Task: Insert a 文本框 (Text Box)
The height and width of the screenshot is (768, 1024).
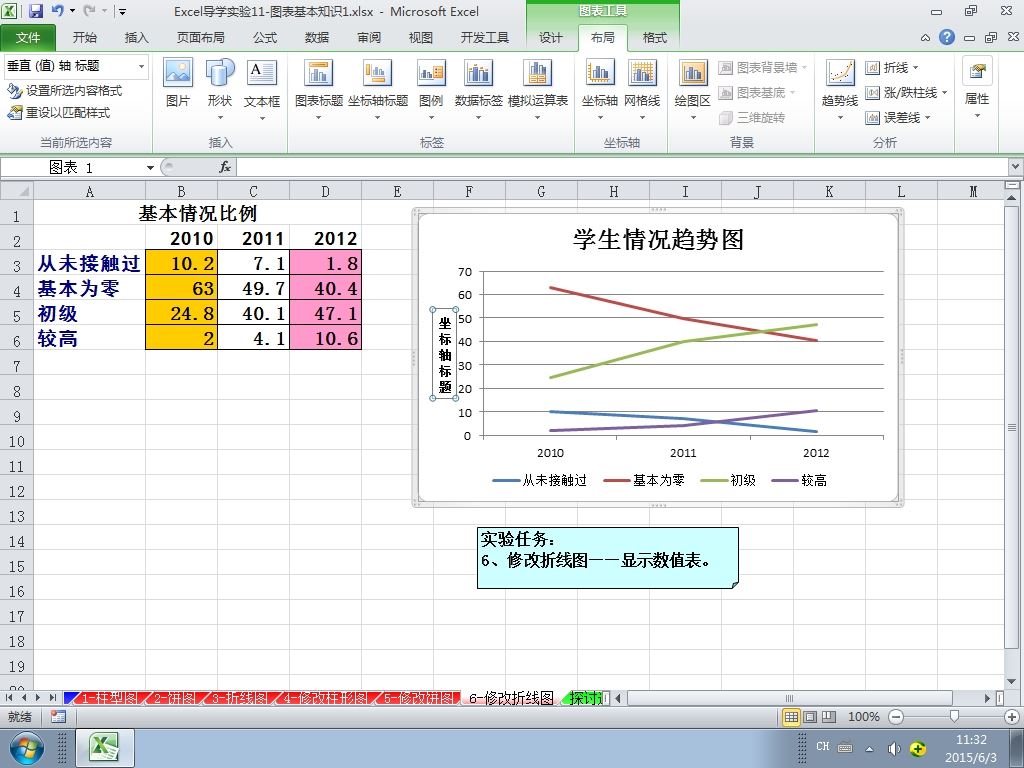Action: tap(262, 89)
